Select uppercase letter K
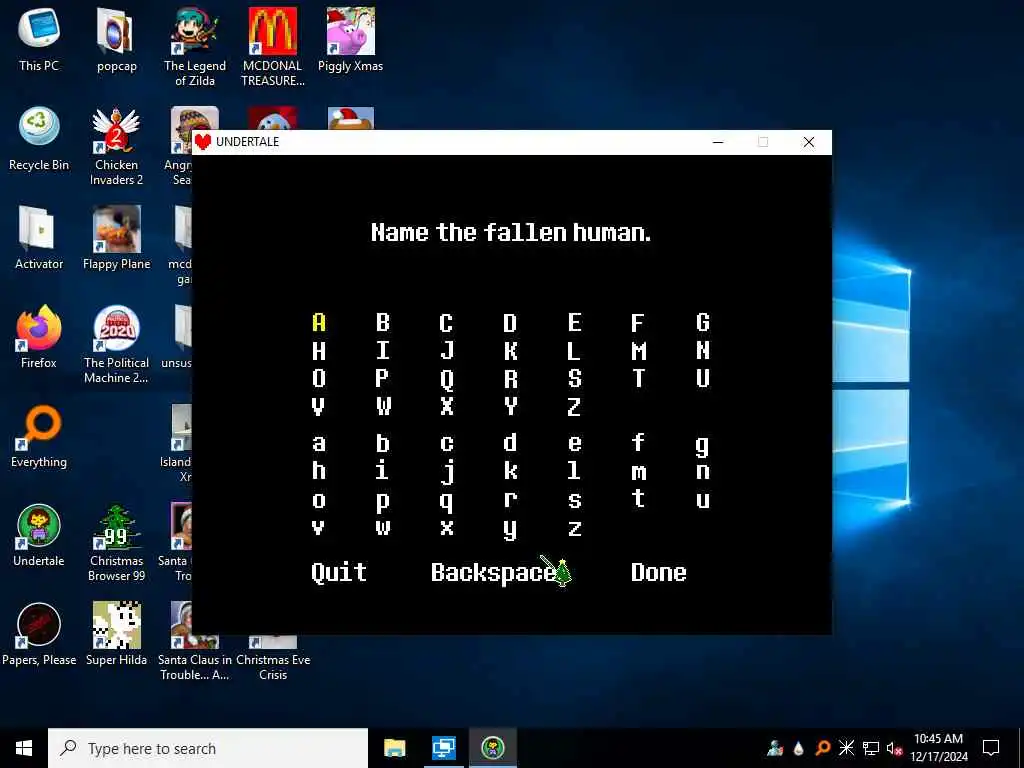 510,351
